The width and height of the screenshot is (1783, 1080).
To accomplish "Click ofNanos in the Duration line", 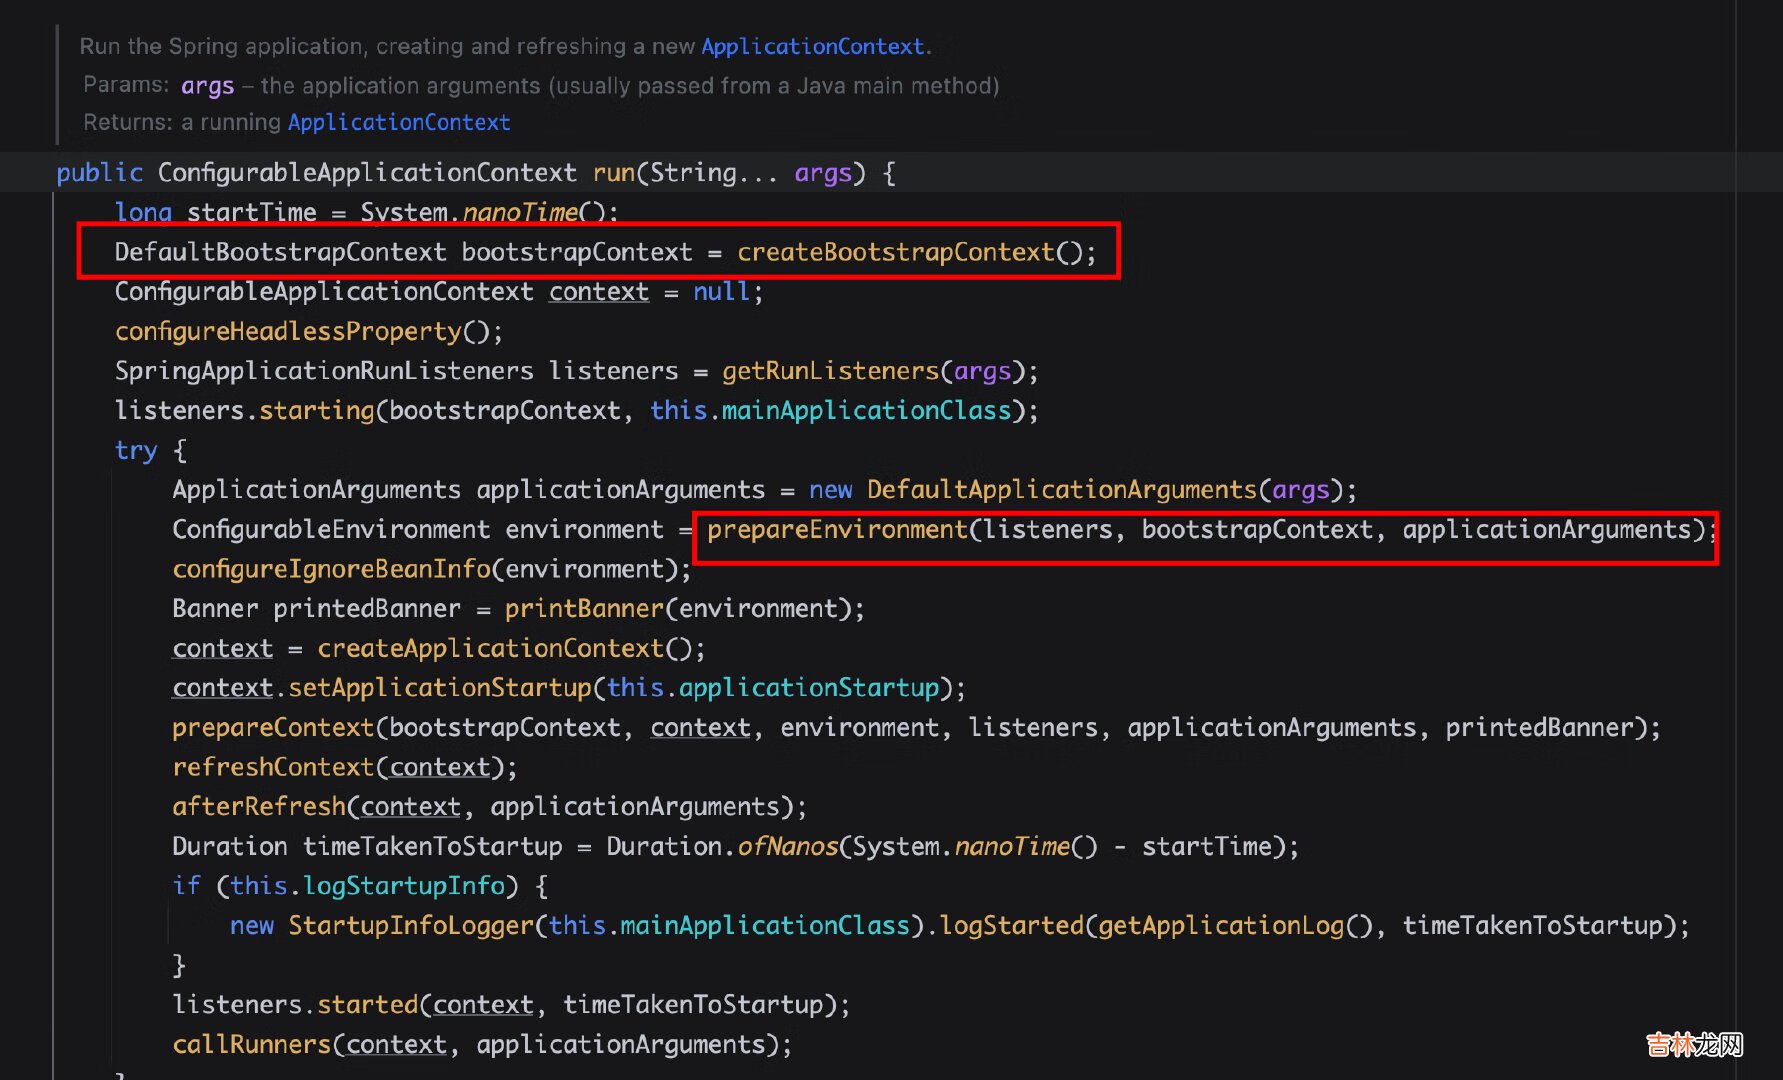I will pos(787,847).
